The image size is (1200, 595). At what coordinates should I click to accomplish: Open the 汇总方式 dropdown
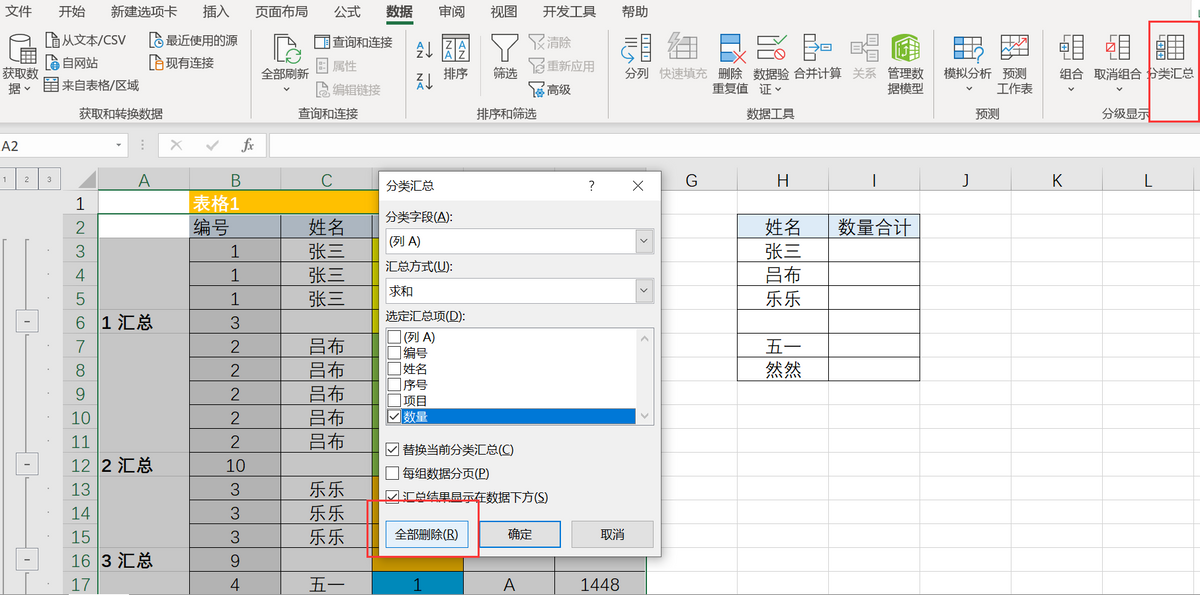(644, 291)
